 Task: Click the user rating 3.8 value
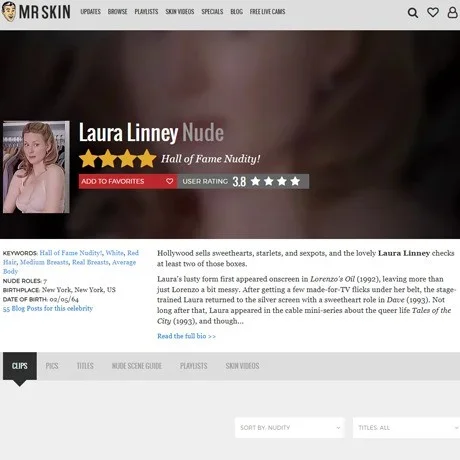(x=239, y=182)
